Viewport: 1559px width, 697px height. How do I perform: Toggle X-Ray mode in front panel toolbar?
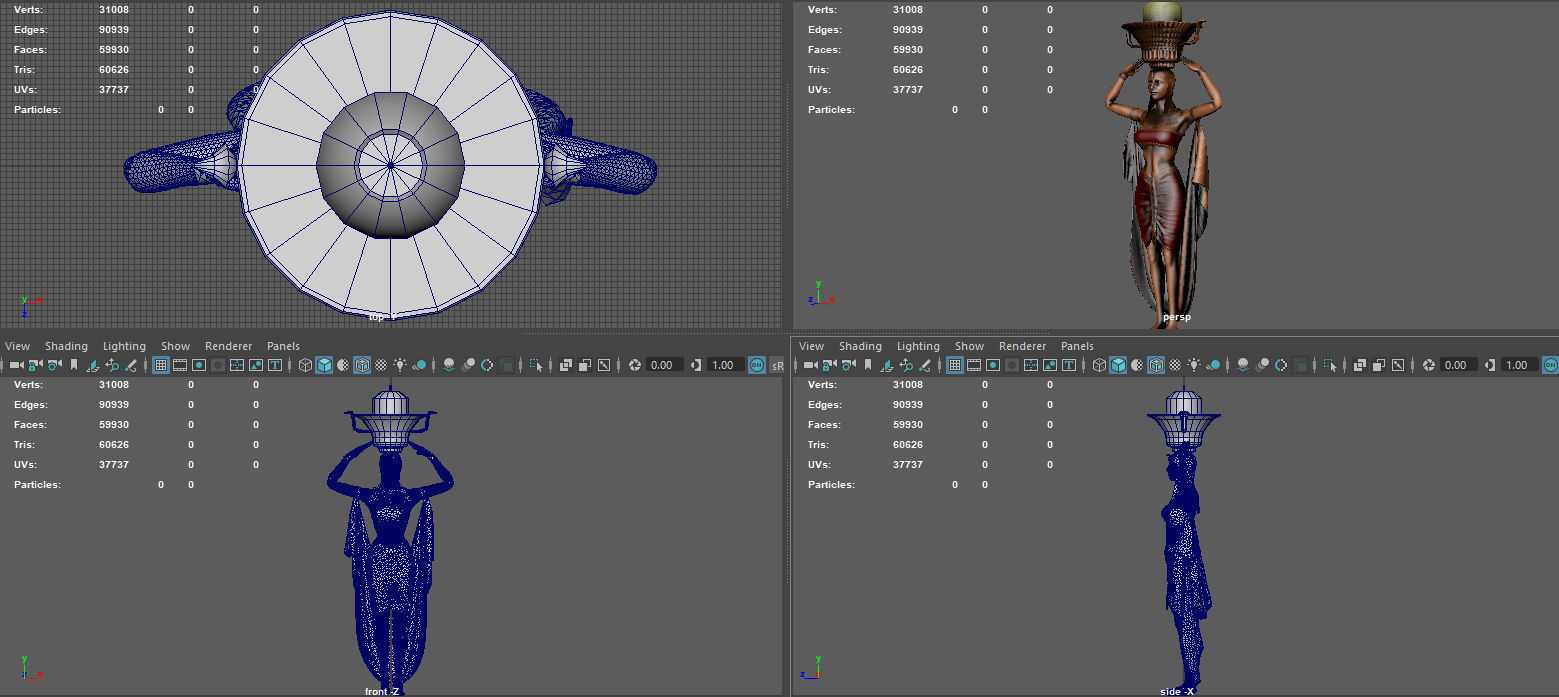point(566,365)
